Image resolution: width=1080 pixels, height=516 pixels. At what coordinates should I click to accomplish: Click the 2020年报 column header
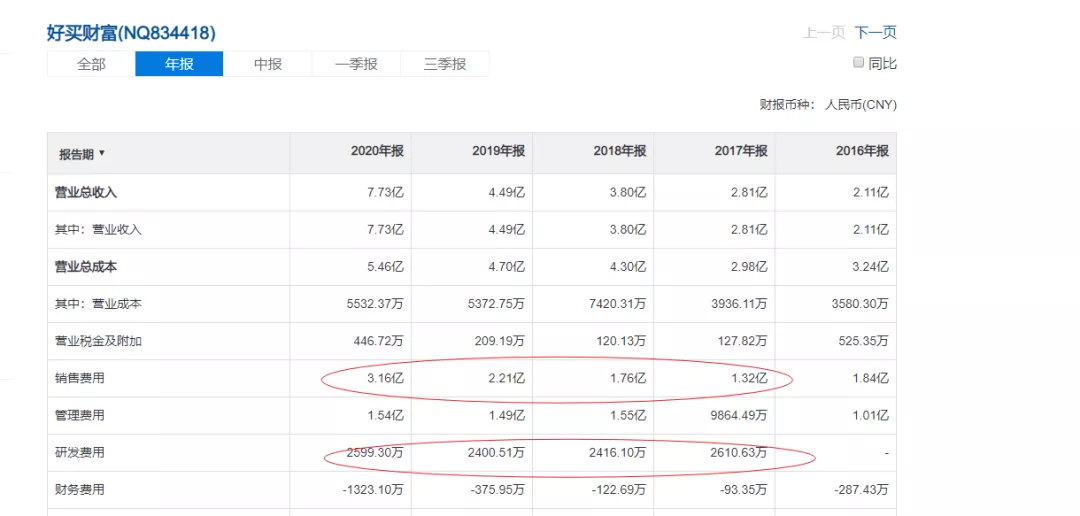[x=377, y=152]
